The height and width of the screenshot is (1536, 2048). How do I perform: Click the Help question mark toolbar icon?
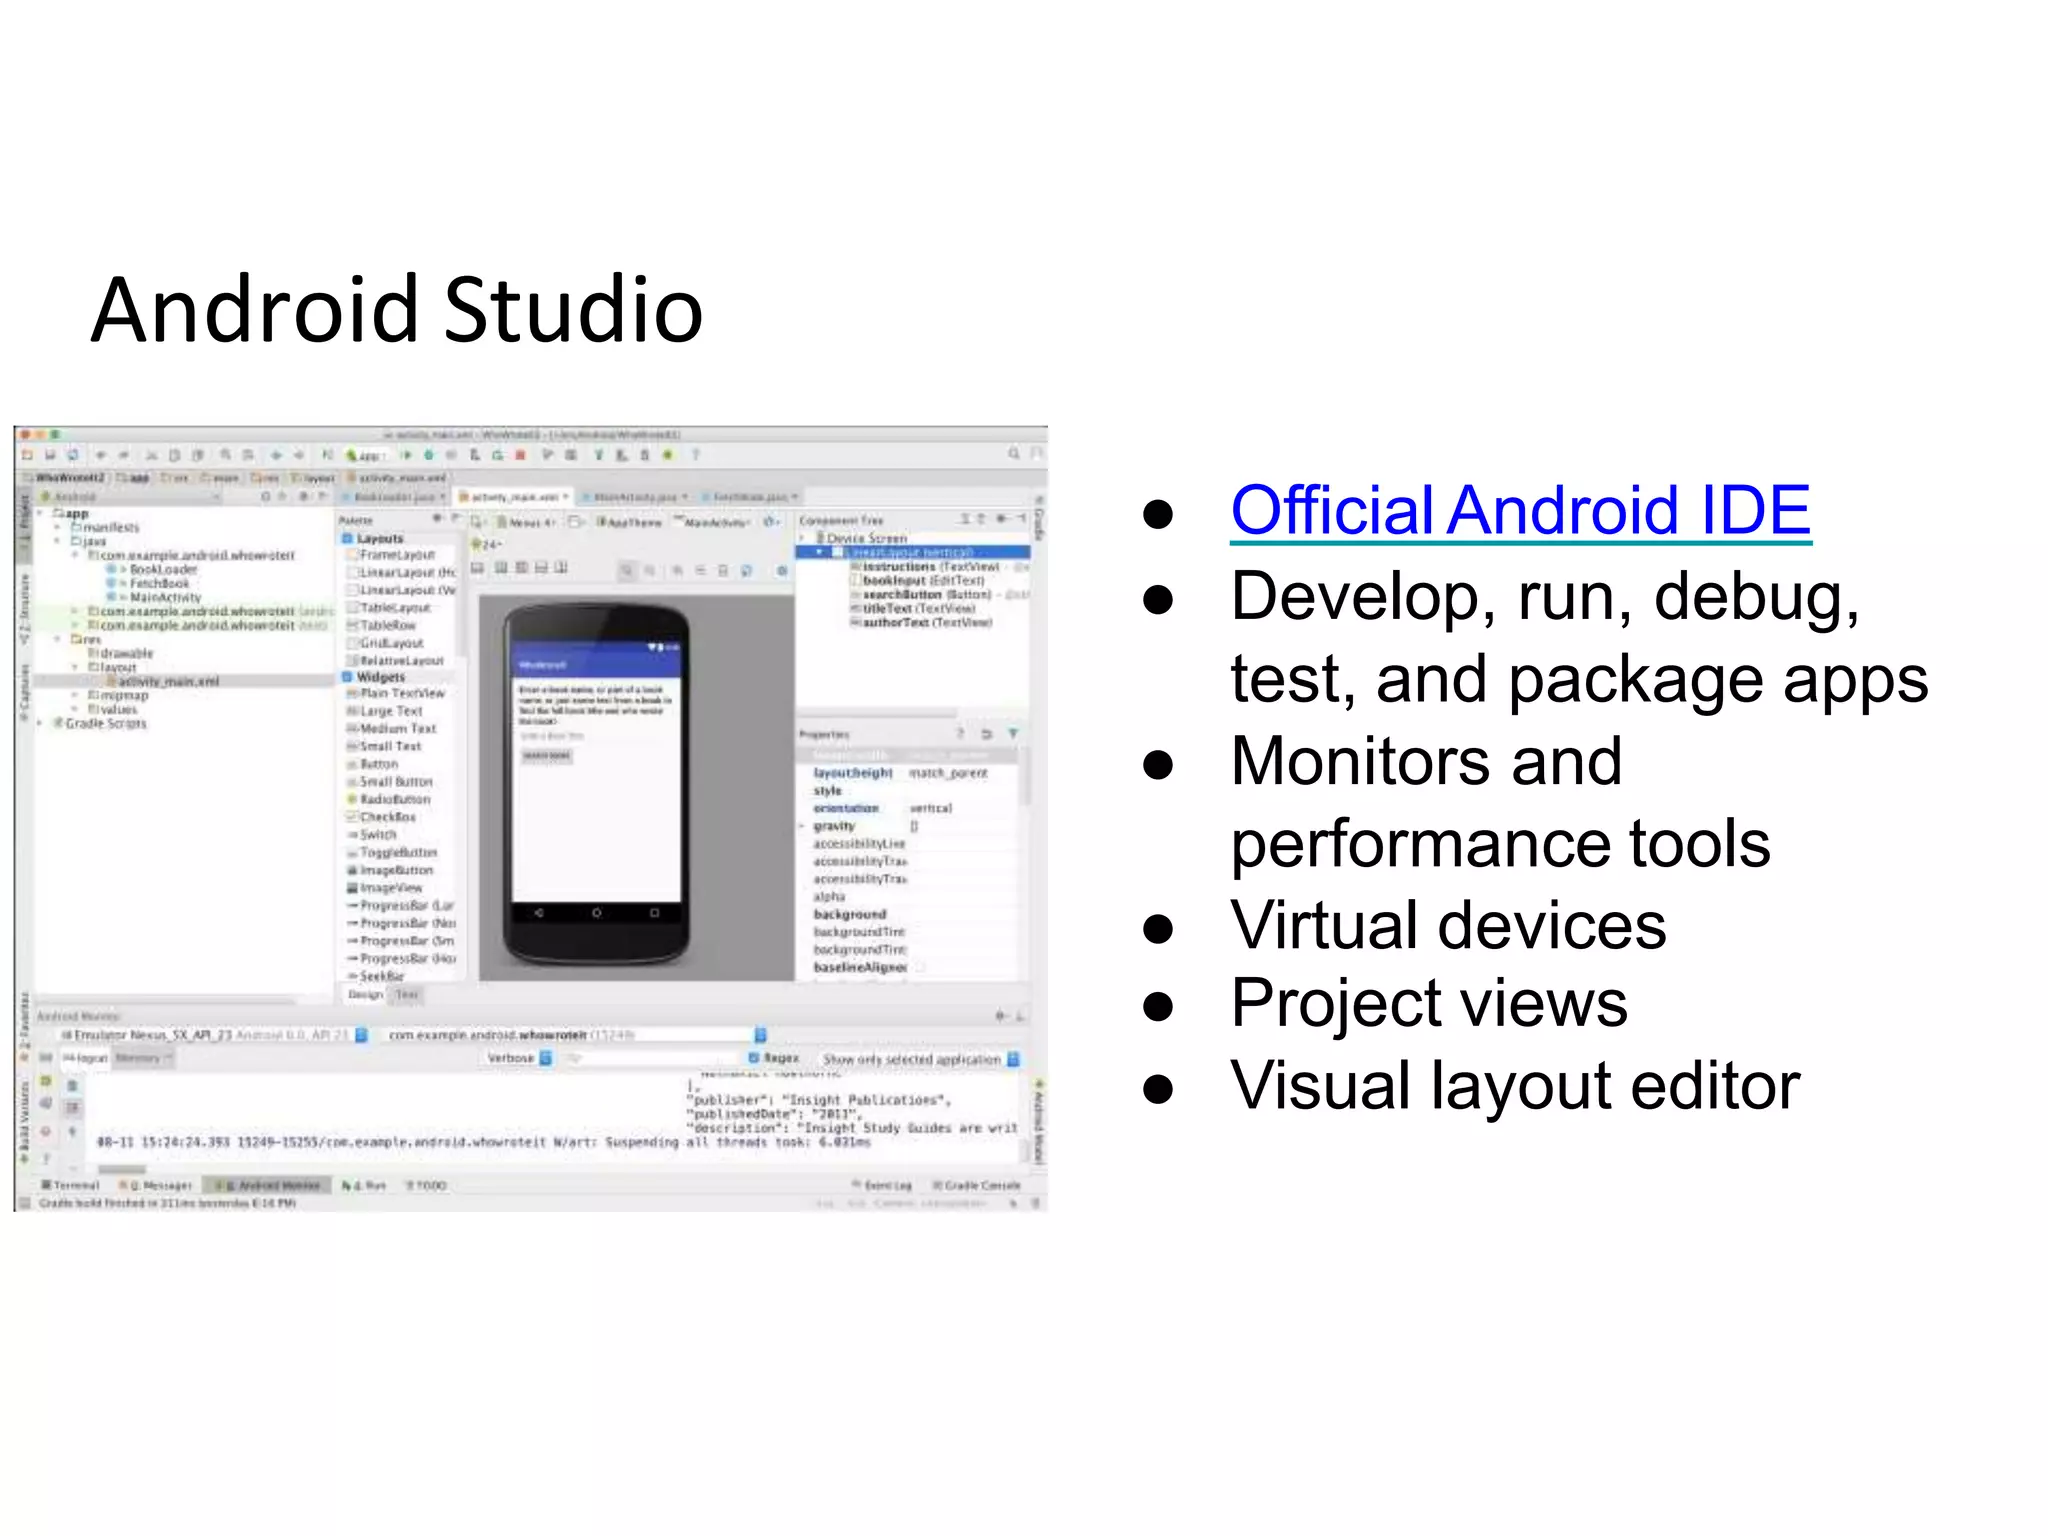(x=696, y=455)
